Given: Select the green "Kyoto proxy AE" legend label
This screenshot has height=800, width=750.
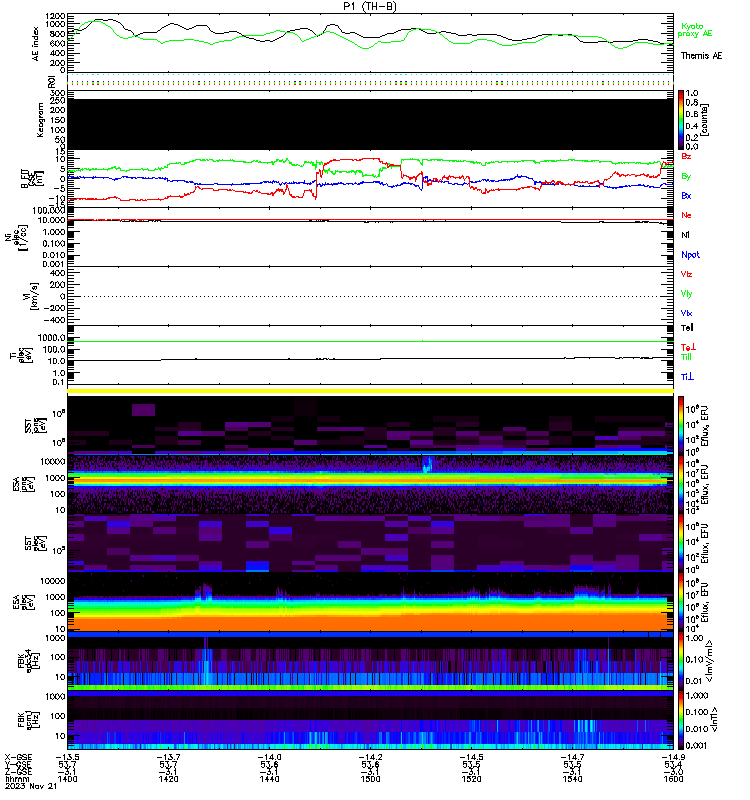Looking at the screenshot, I should click(694, 30).
